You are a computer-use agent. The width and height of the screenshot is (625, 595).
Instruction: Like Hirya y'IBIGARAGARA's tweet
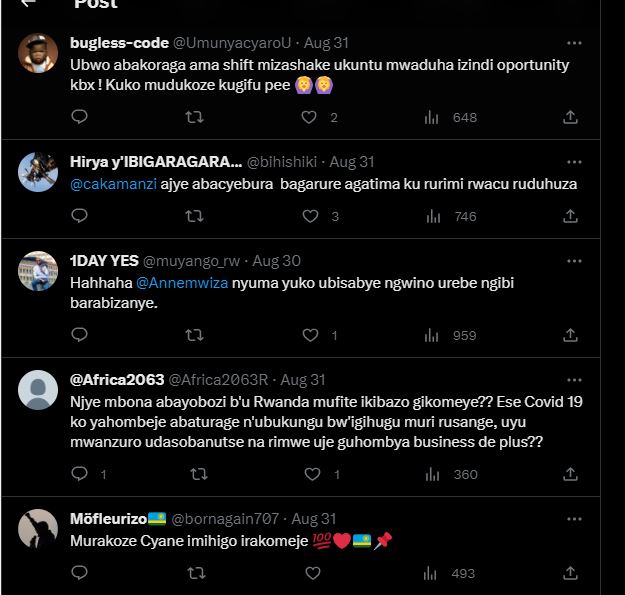tap(310, 216)
